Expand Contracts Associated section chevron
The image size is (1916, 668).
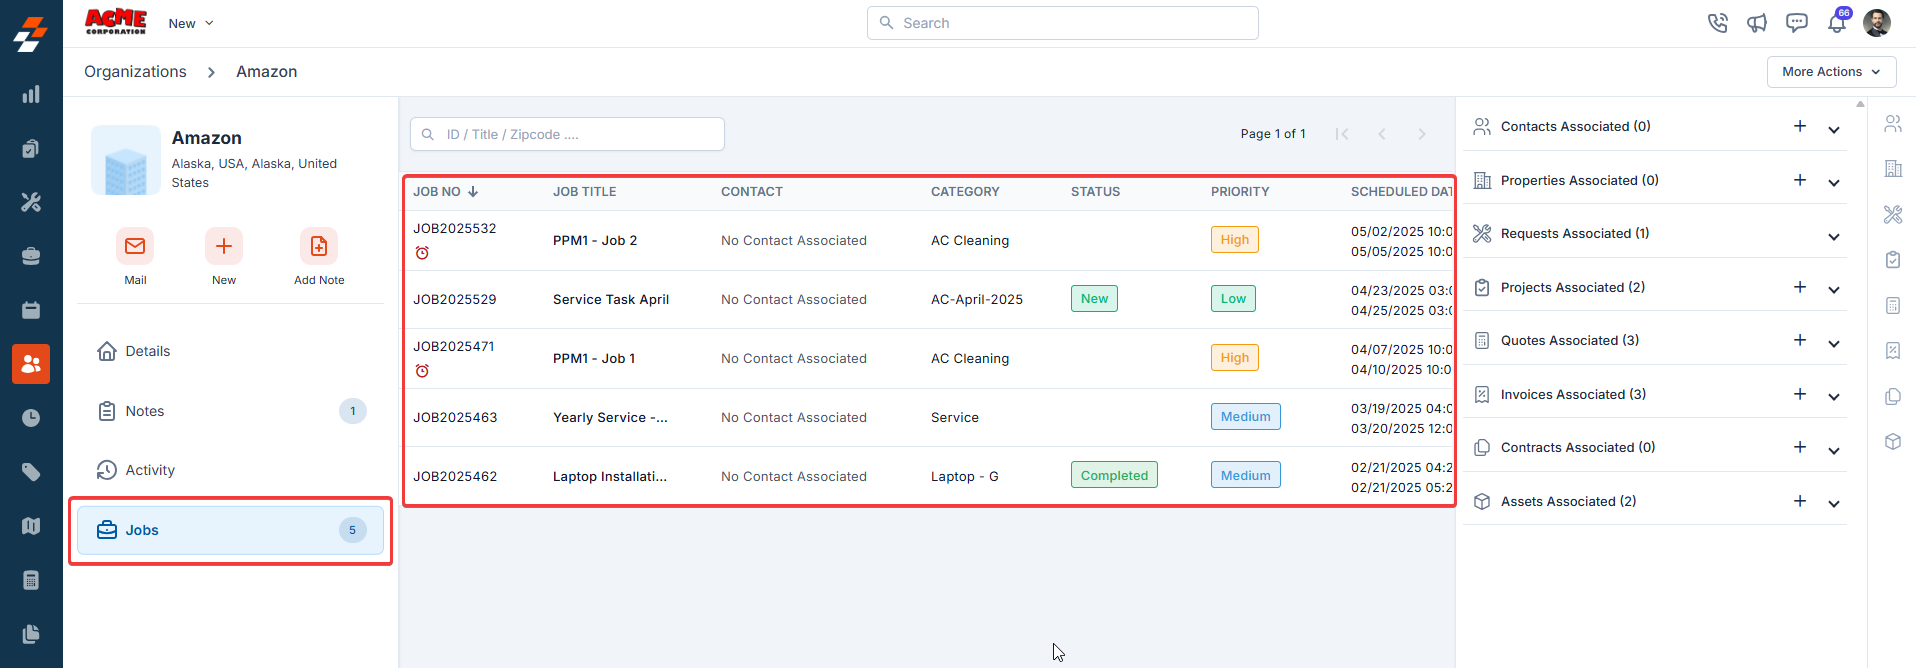(x=1834, y=451)
